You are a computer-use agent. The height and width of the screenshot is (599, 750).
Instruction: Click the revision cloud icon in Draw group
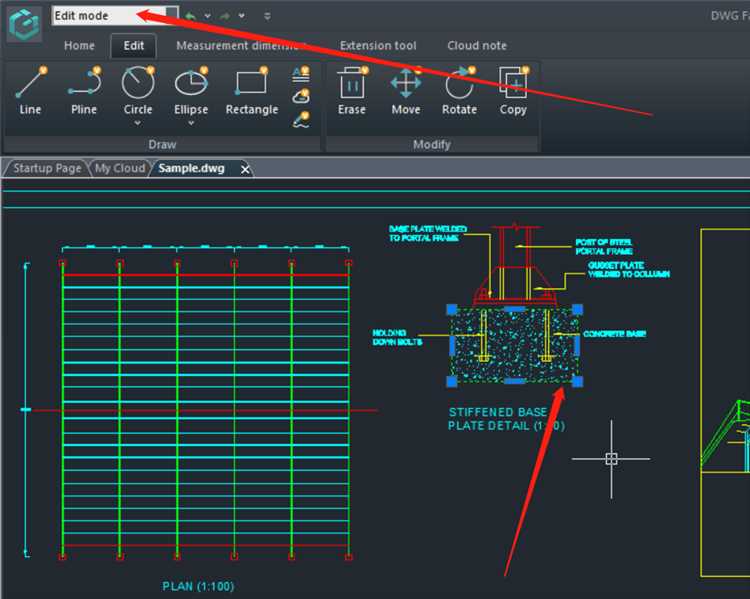click(x=301, y=97)
